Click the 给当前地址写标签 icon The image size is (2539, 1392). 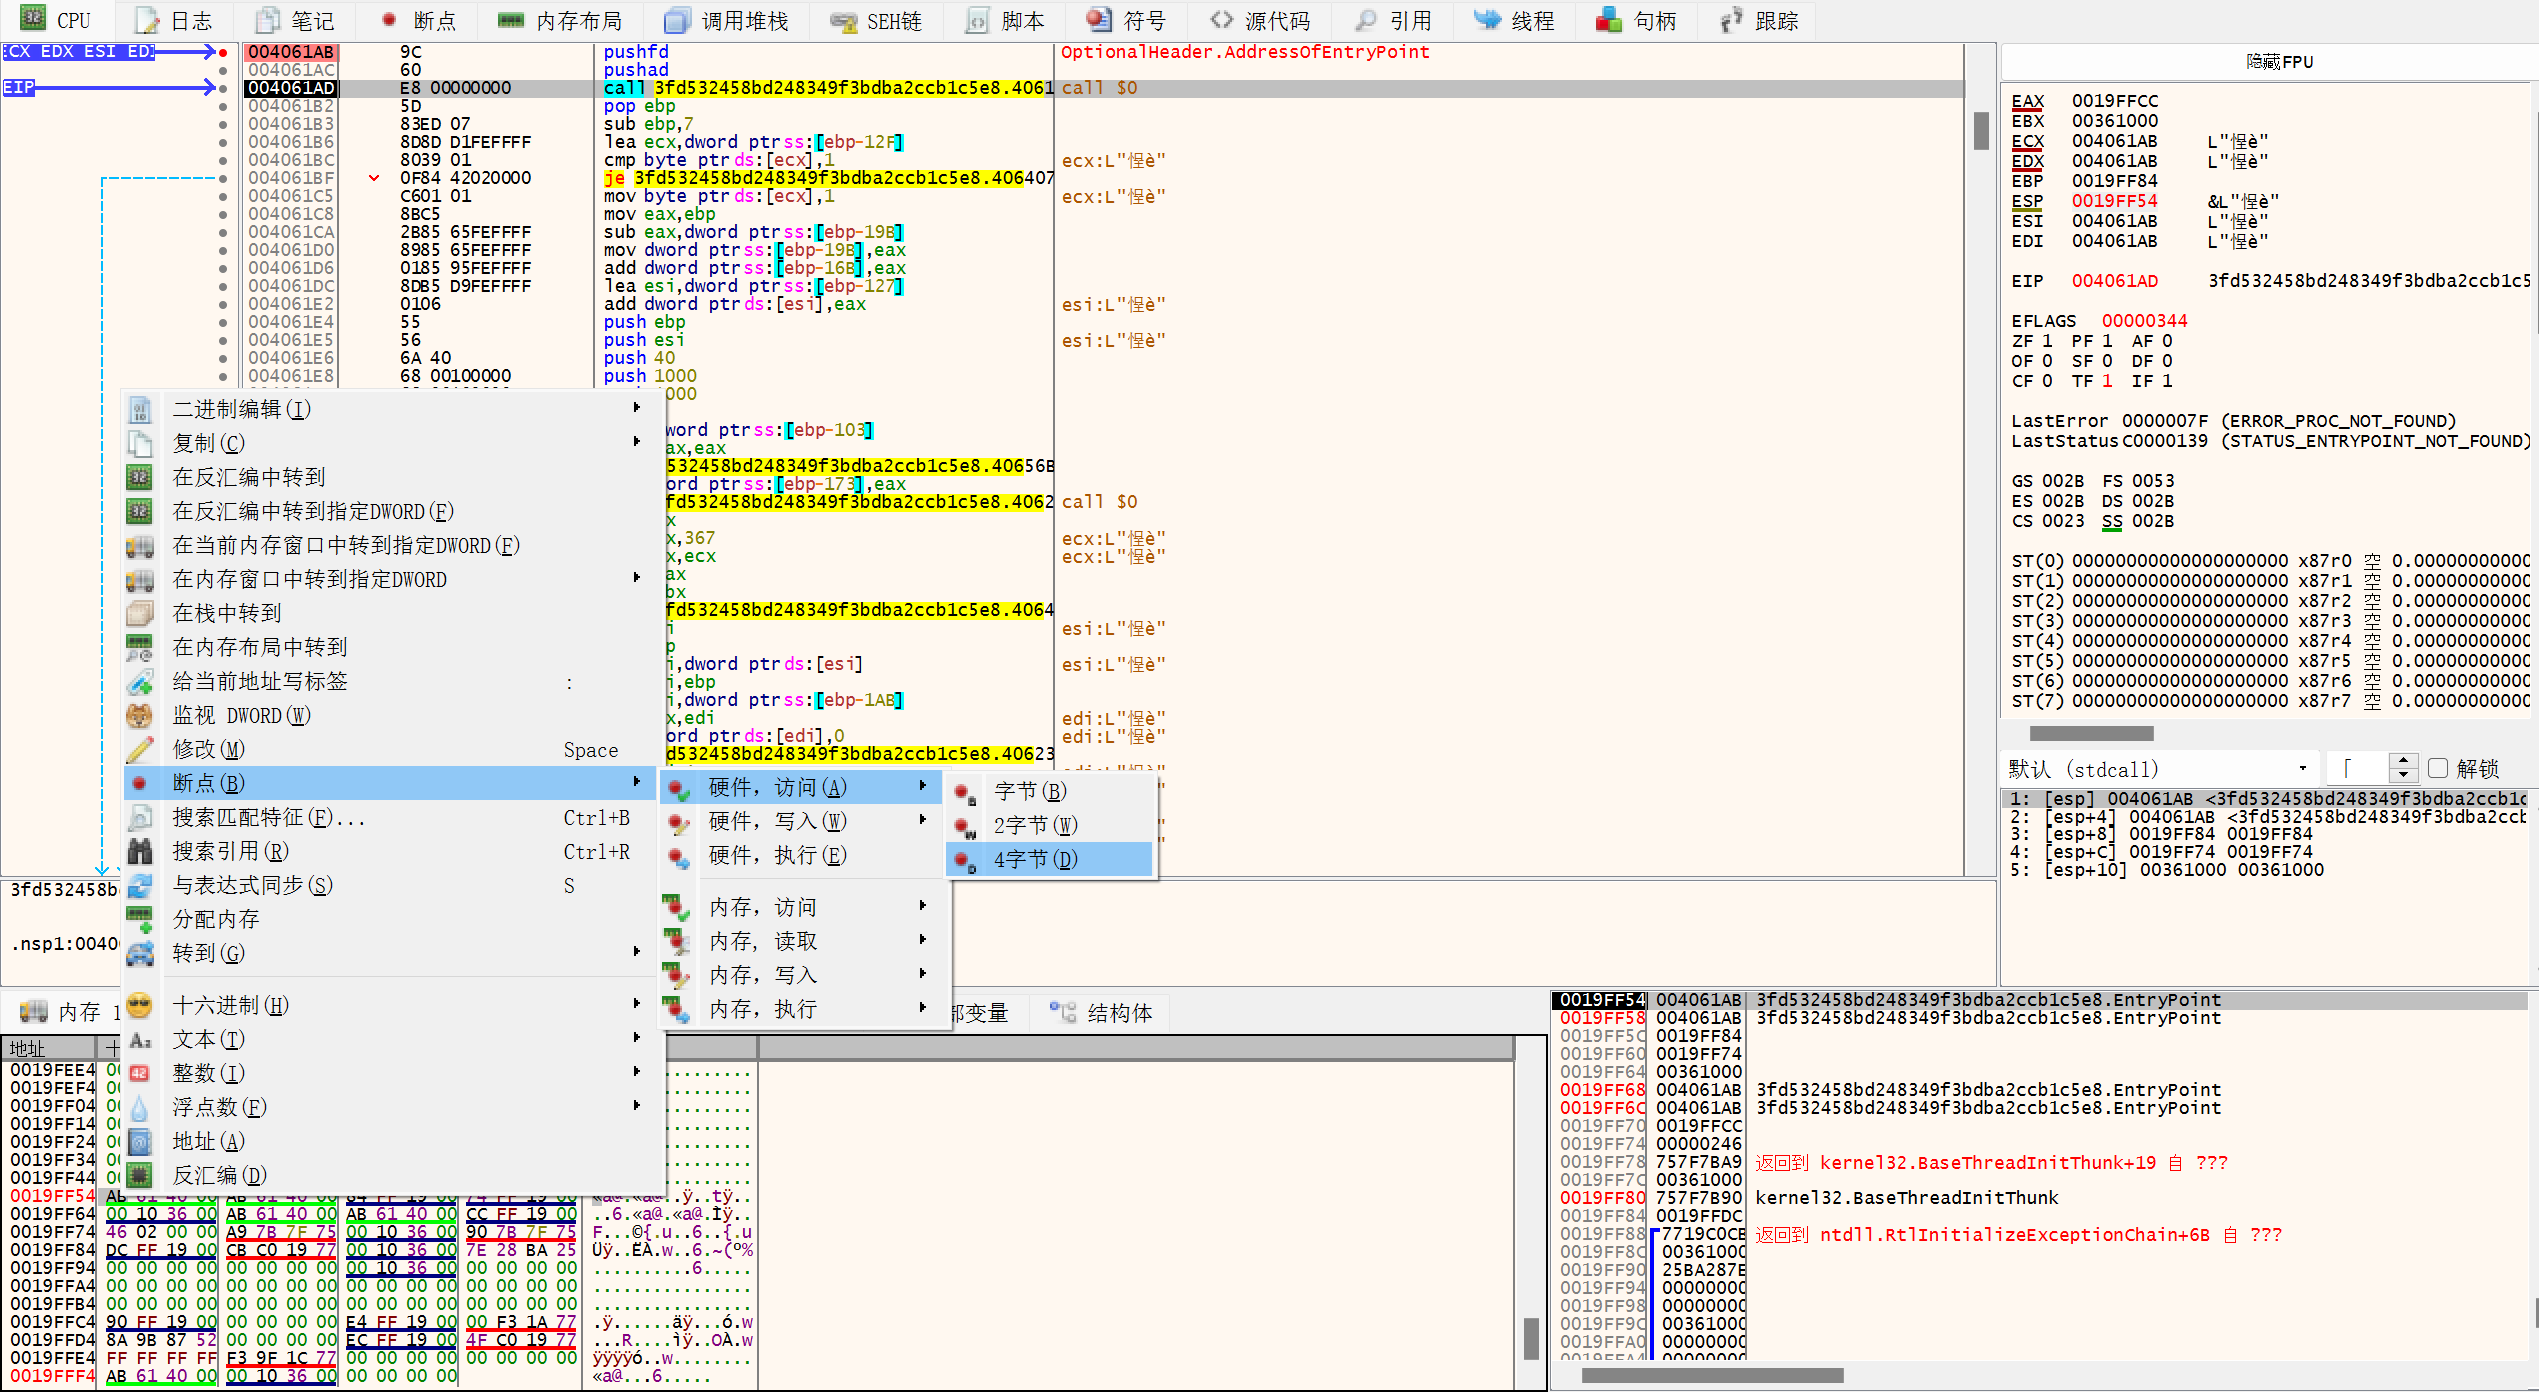140,681
